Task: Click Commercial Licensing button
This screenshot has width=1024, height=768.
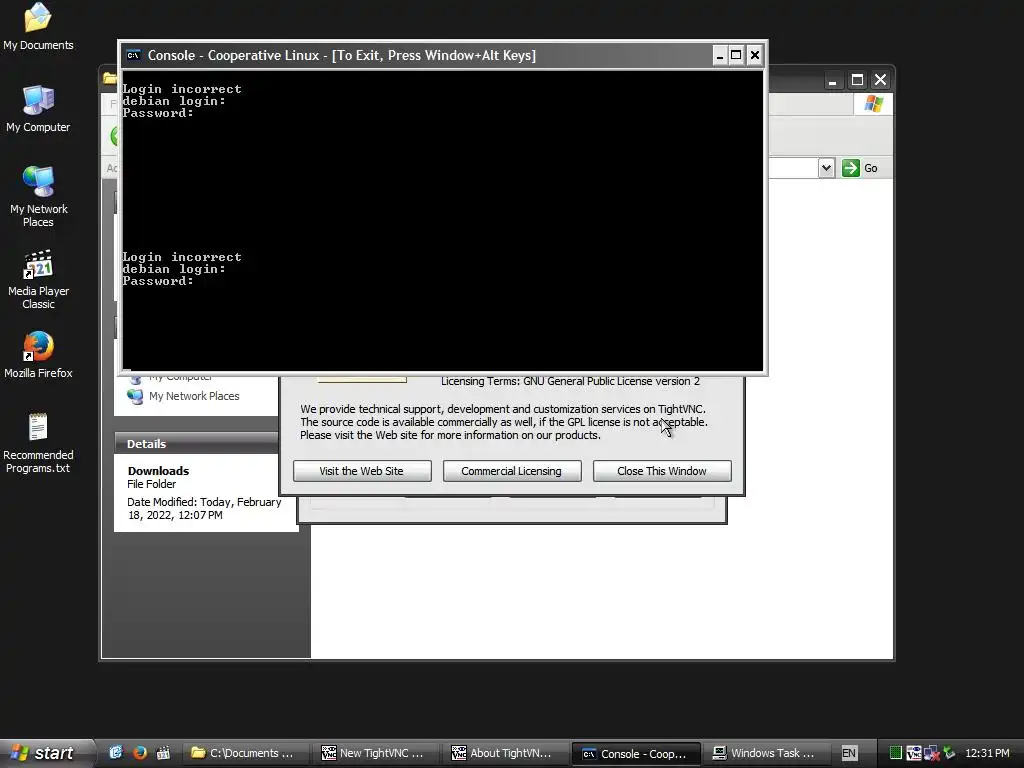Action: click(x=511, y=471)
